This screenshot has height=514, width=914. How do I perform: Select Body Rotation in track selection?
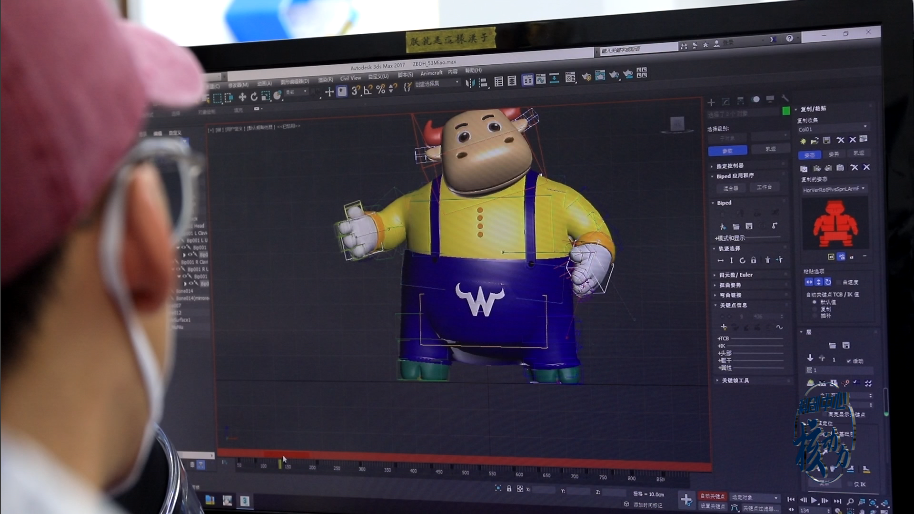[742, 260]
